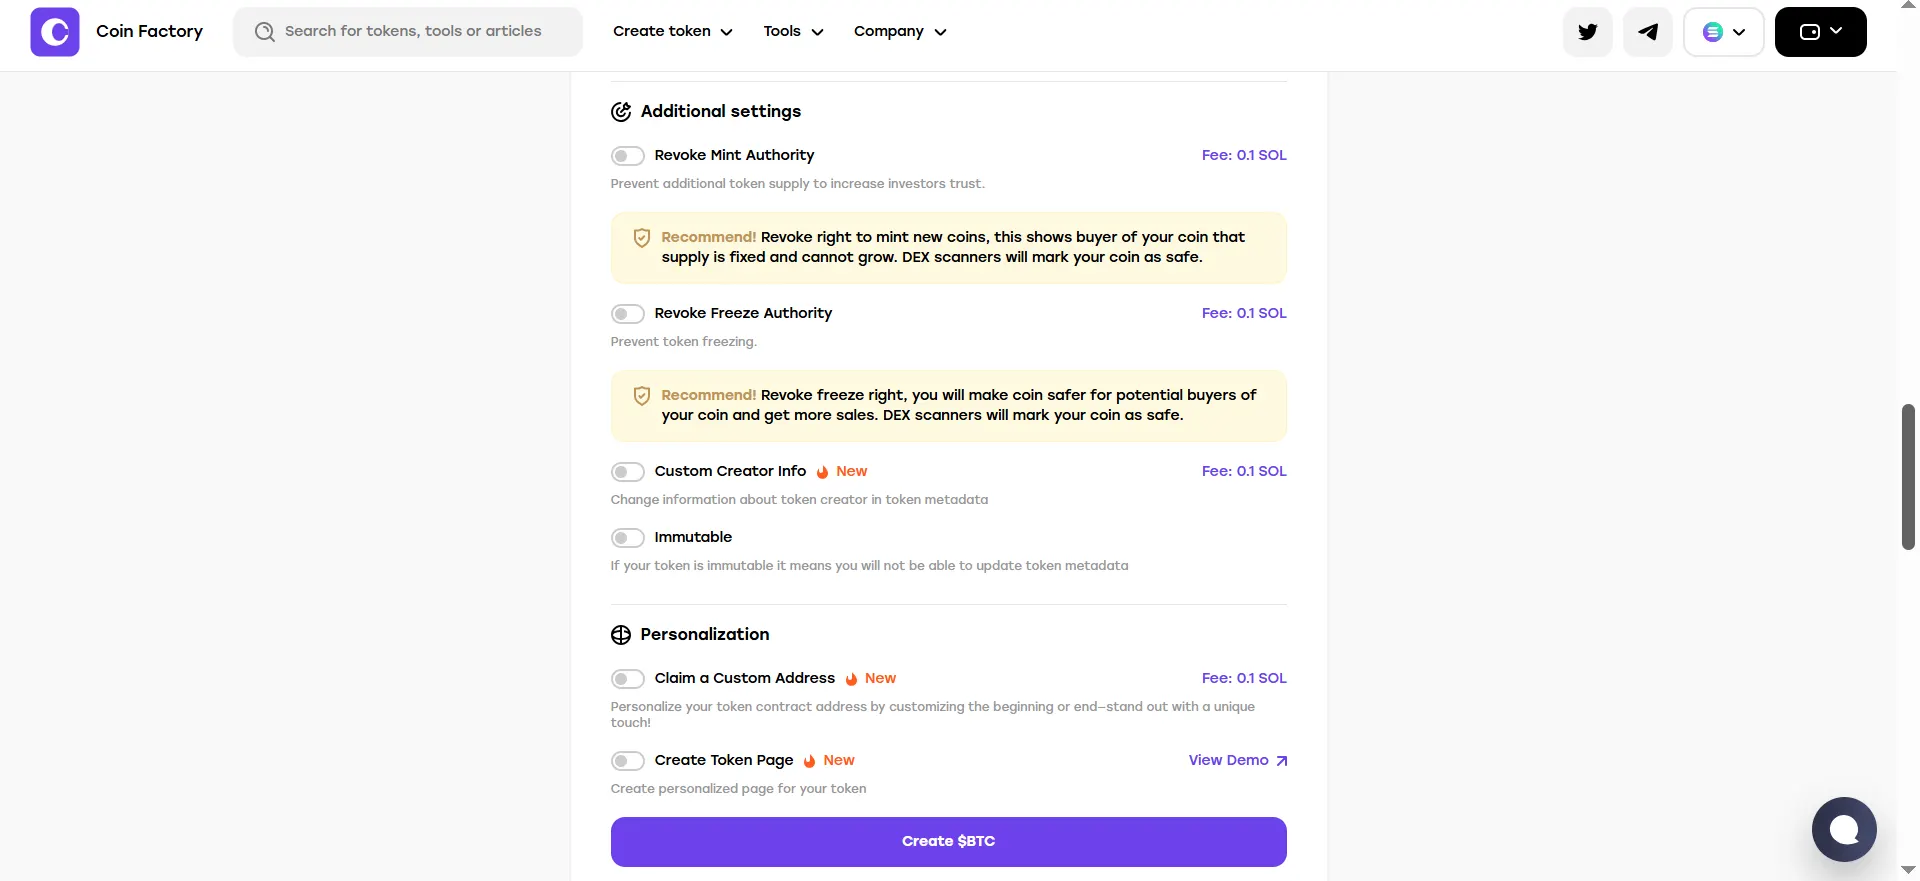Click the shield icon in mint recommendation
The height and width of the screenshot is (881, 1920).
point(642,238)
